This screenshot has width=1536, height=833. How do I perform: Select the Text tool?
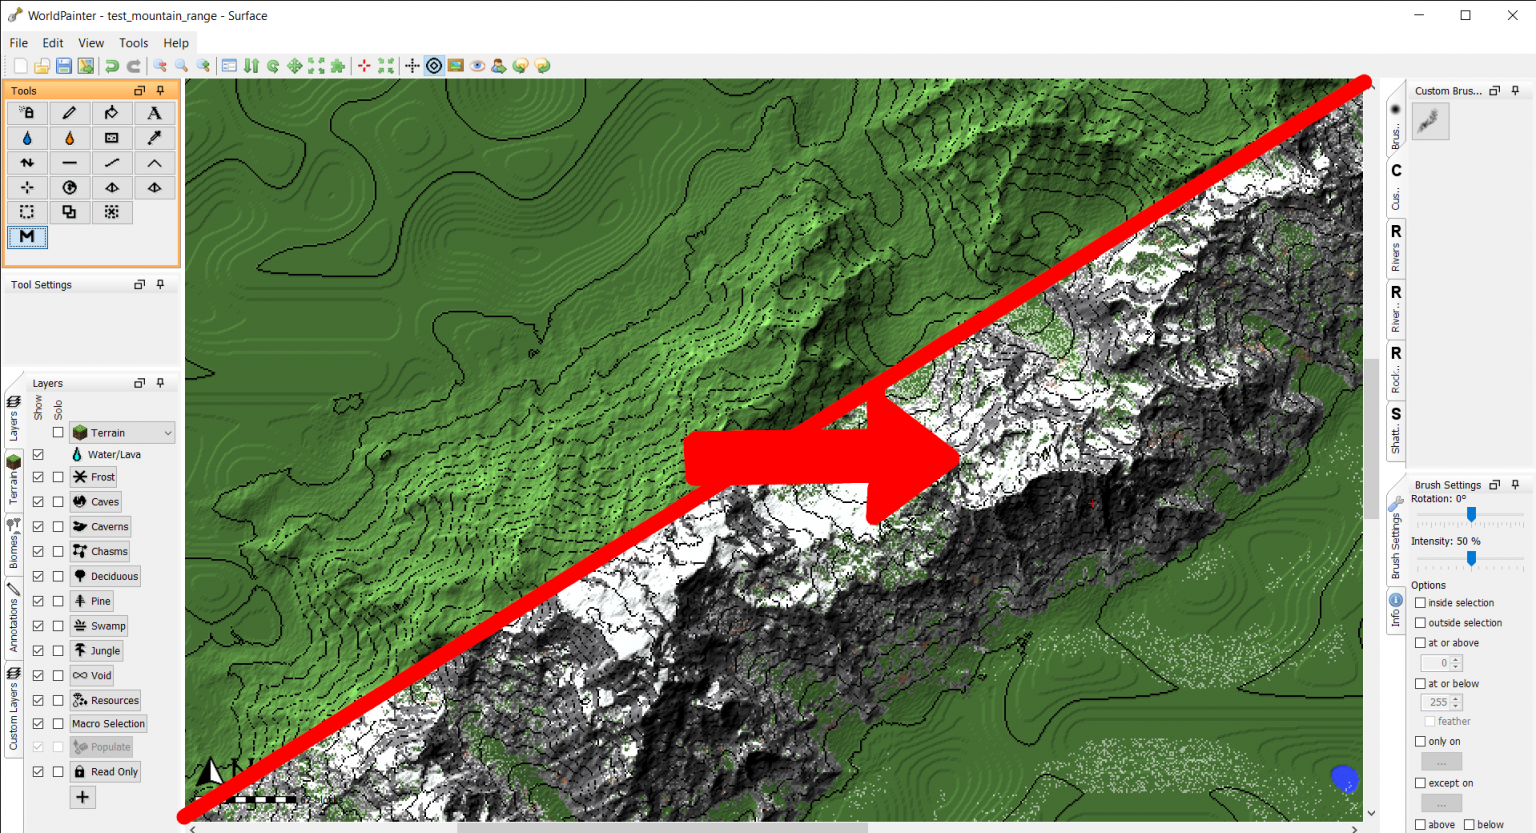tap(154, 112)
